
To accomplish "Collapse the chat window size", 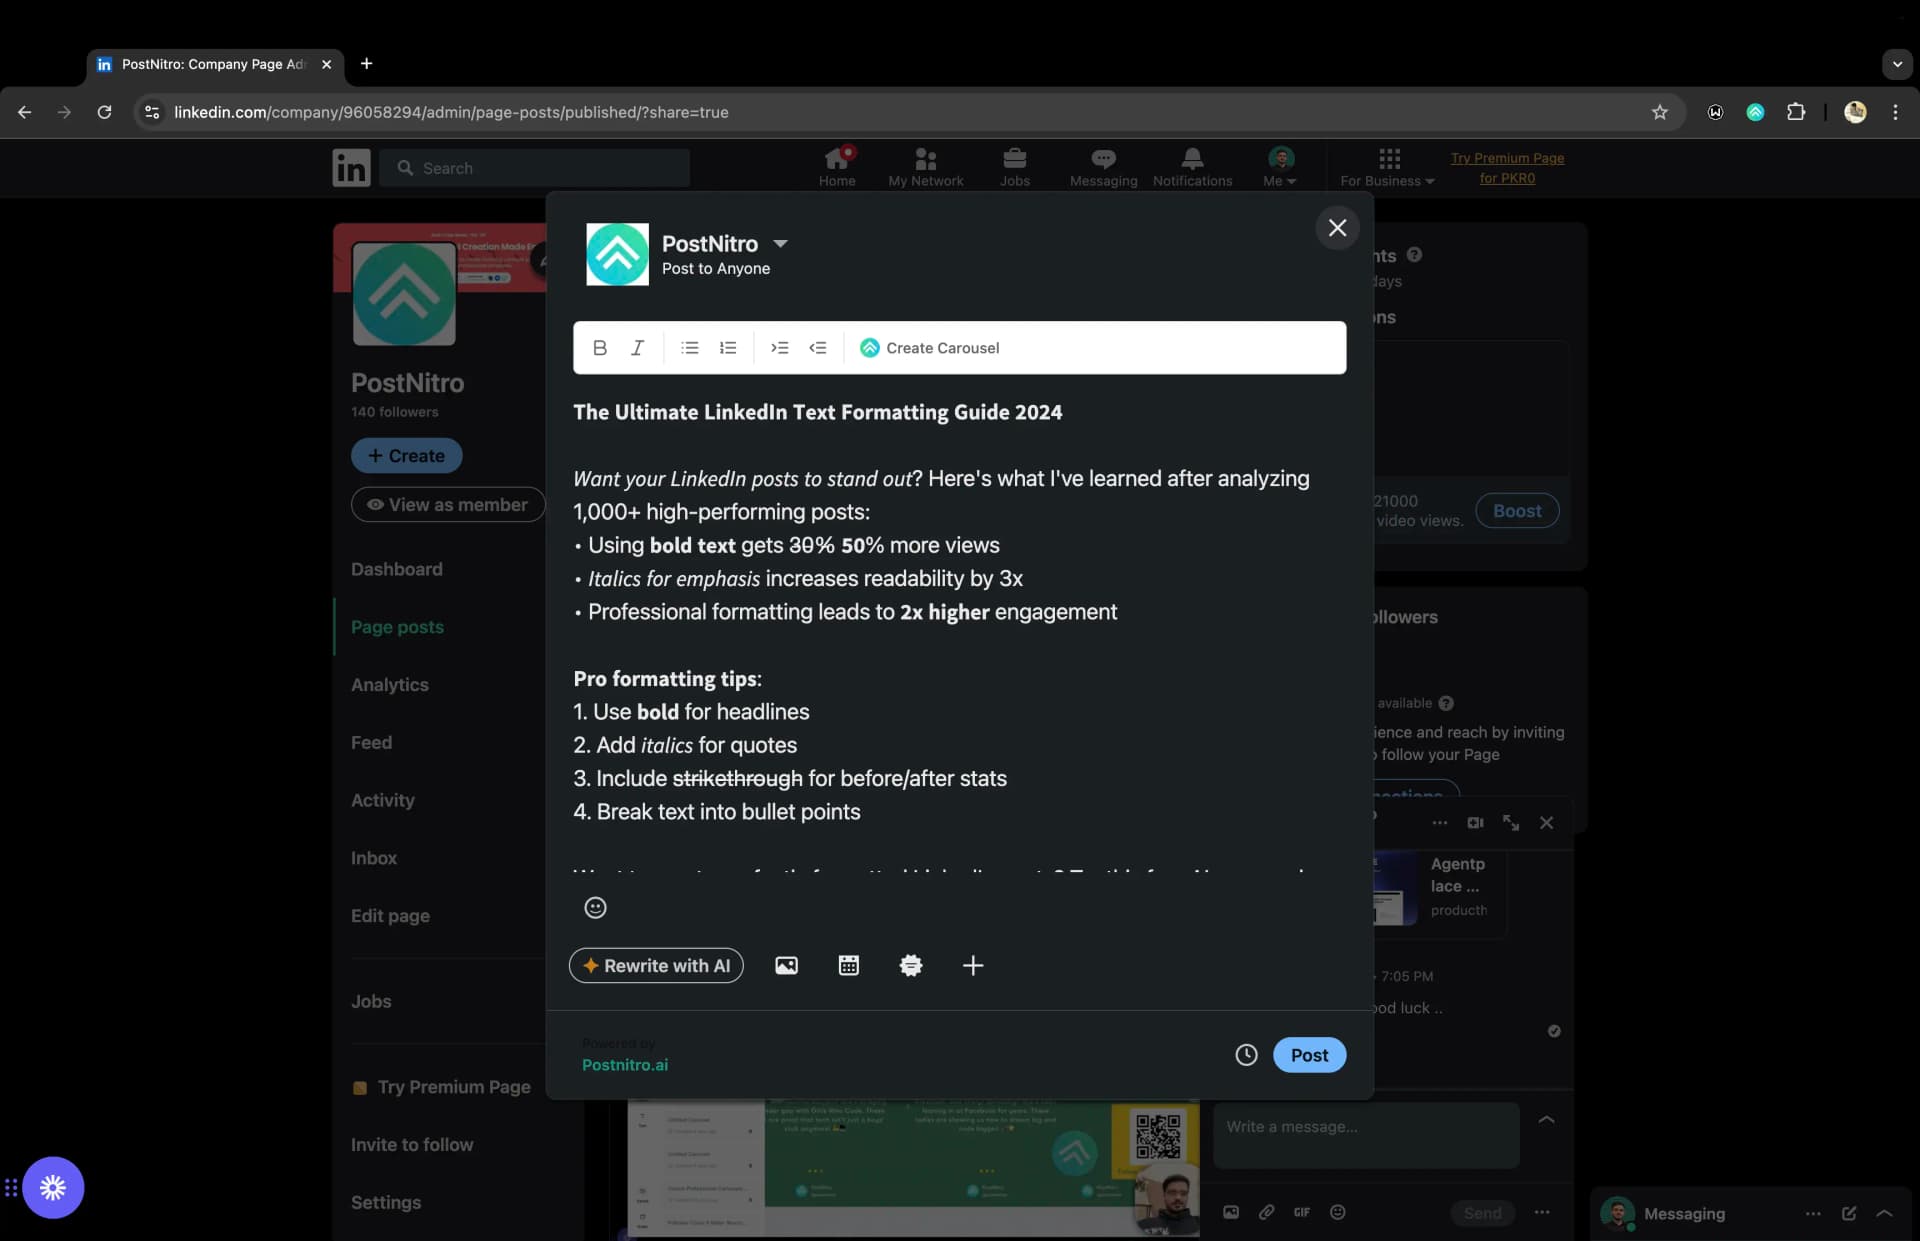I will pyautogui.click(x=1511, y=822).
